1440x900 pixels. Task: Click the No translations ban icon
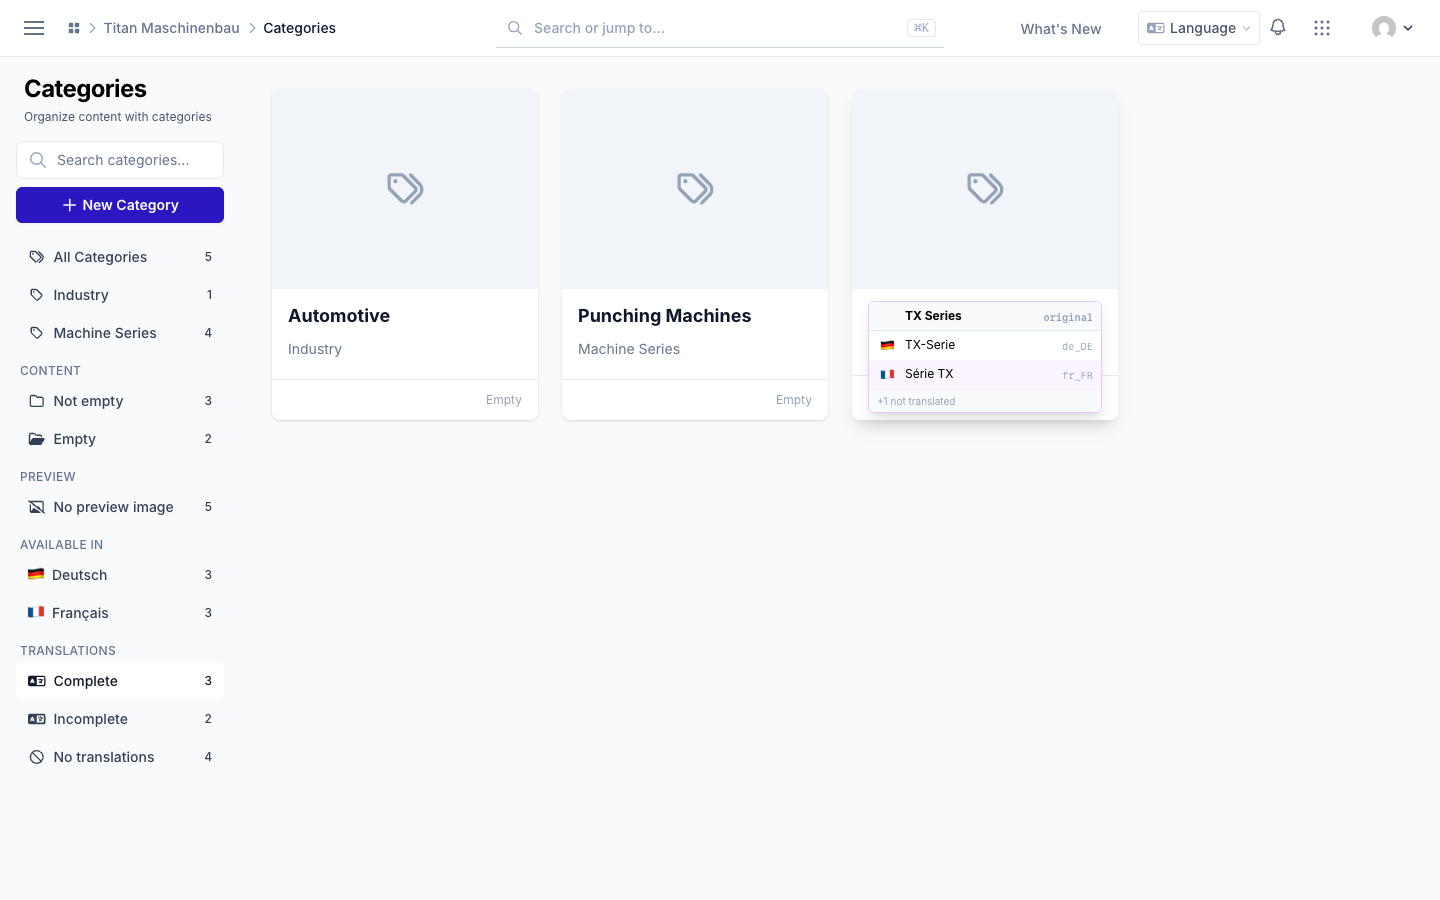[x=37, y=757]
